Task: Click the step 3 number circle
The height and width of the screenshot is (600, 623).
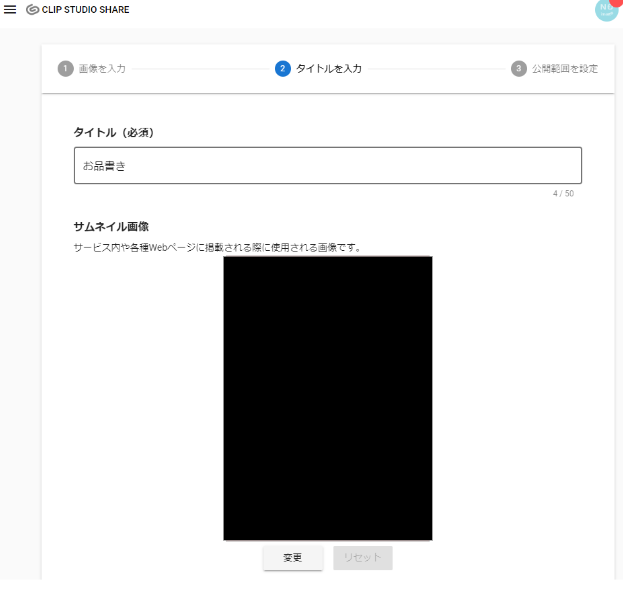Action: 519,69
